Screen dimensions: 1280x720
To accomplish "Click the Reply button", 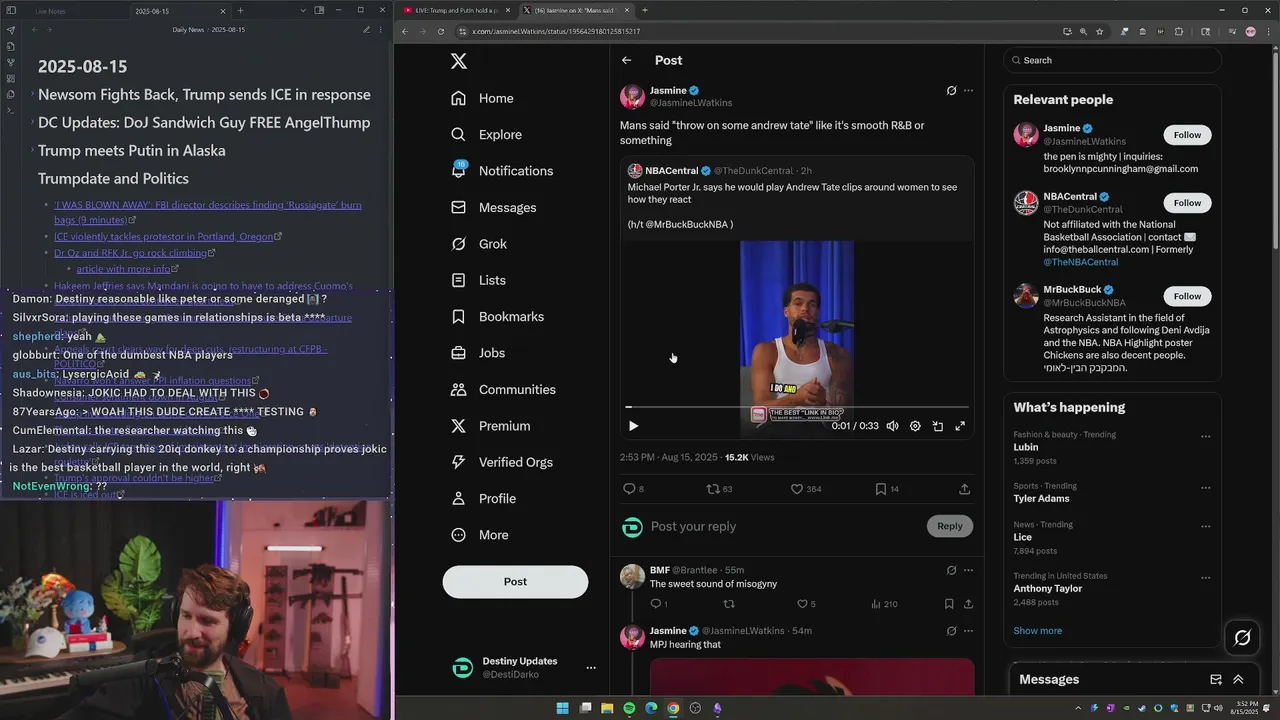I will coord(950,526).
